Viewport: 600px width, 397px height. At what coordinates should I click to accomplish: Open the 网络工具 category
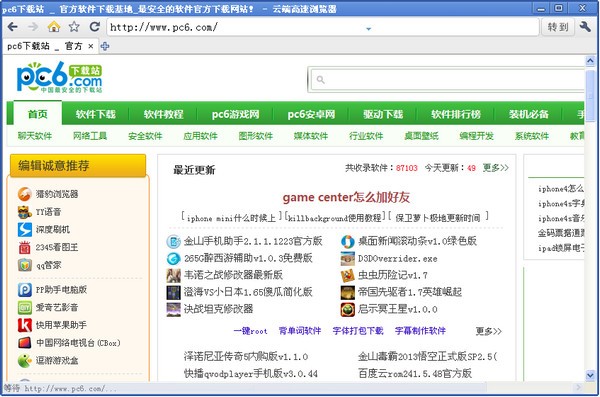90,136
